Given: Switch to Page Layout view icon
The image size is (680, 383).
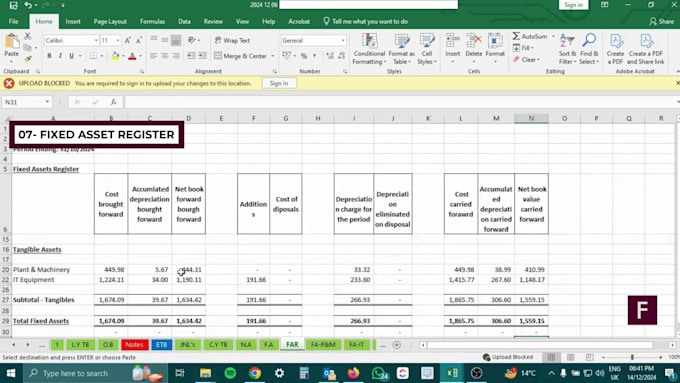Looking at the screenshot, I should click(571, 357).
